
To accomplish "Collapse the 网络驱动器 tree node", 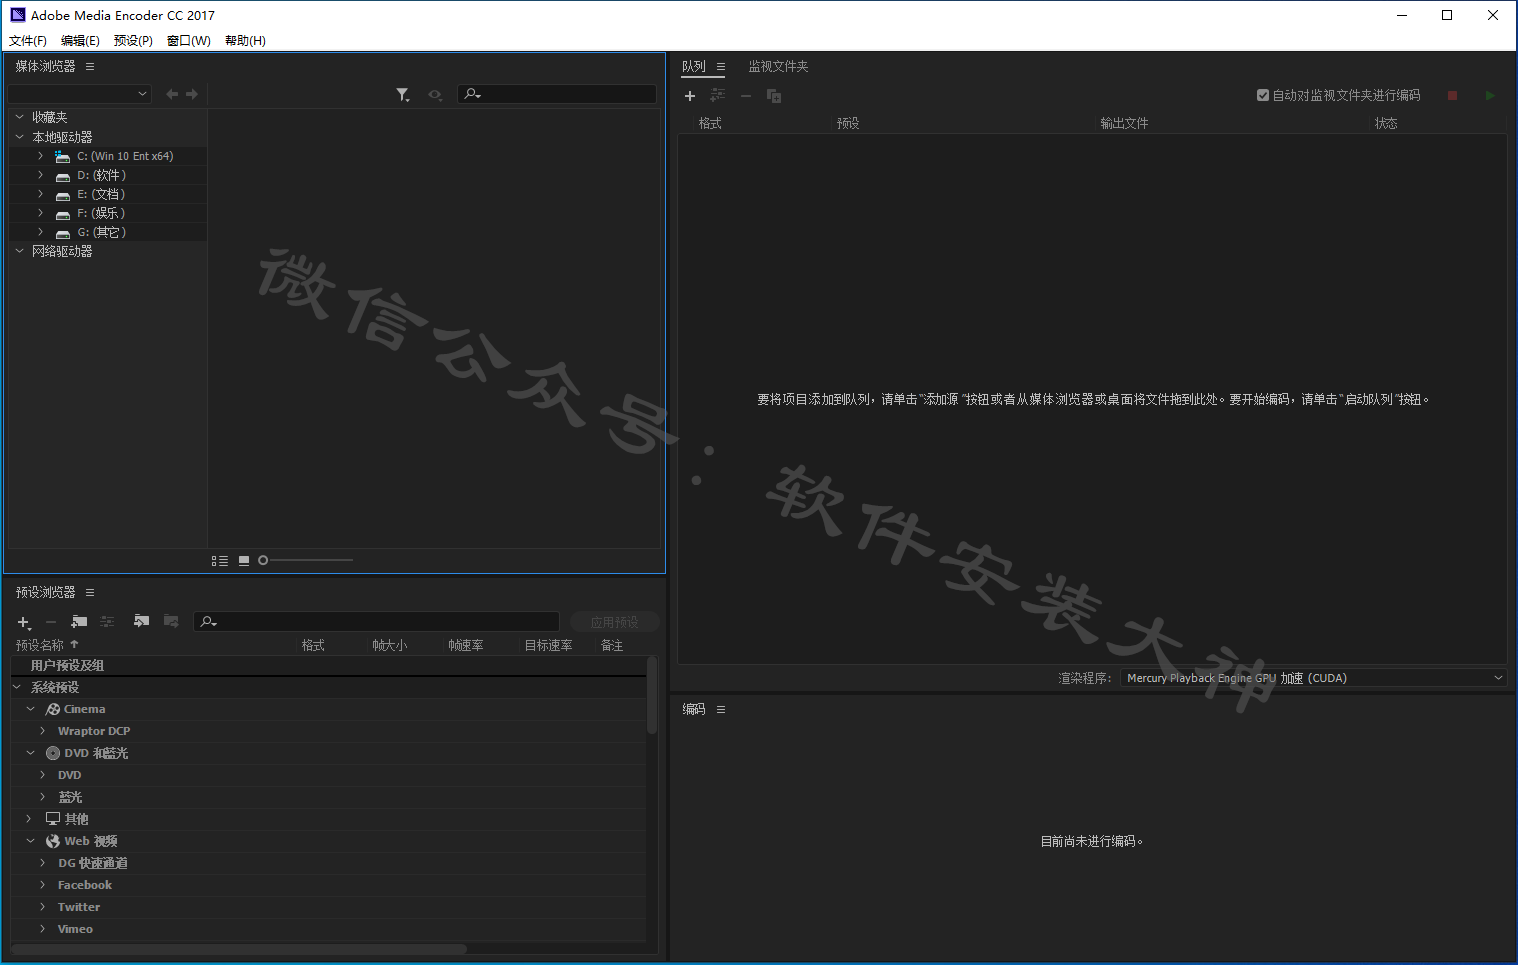I will 19,251.
